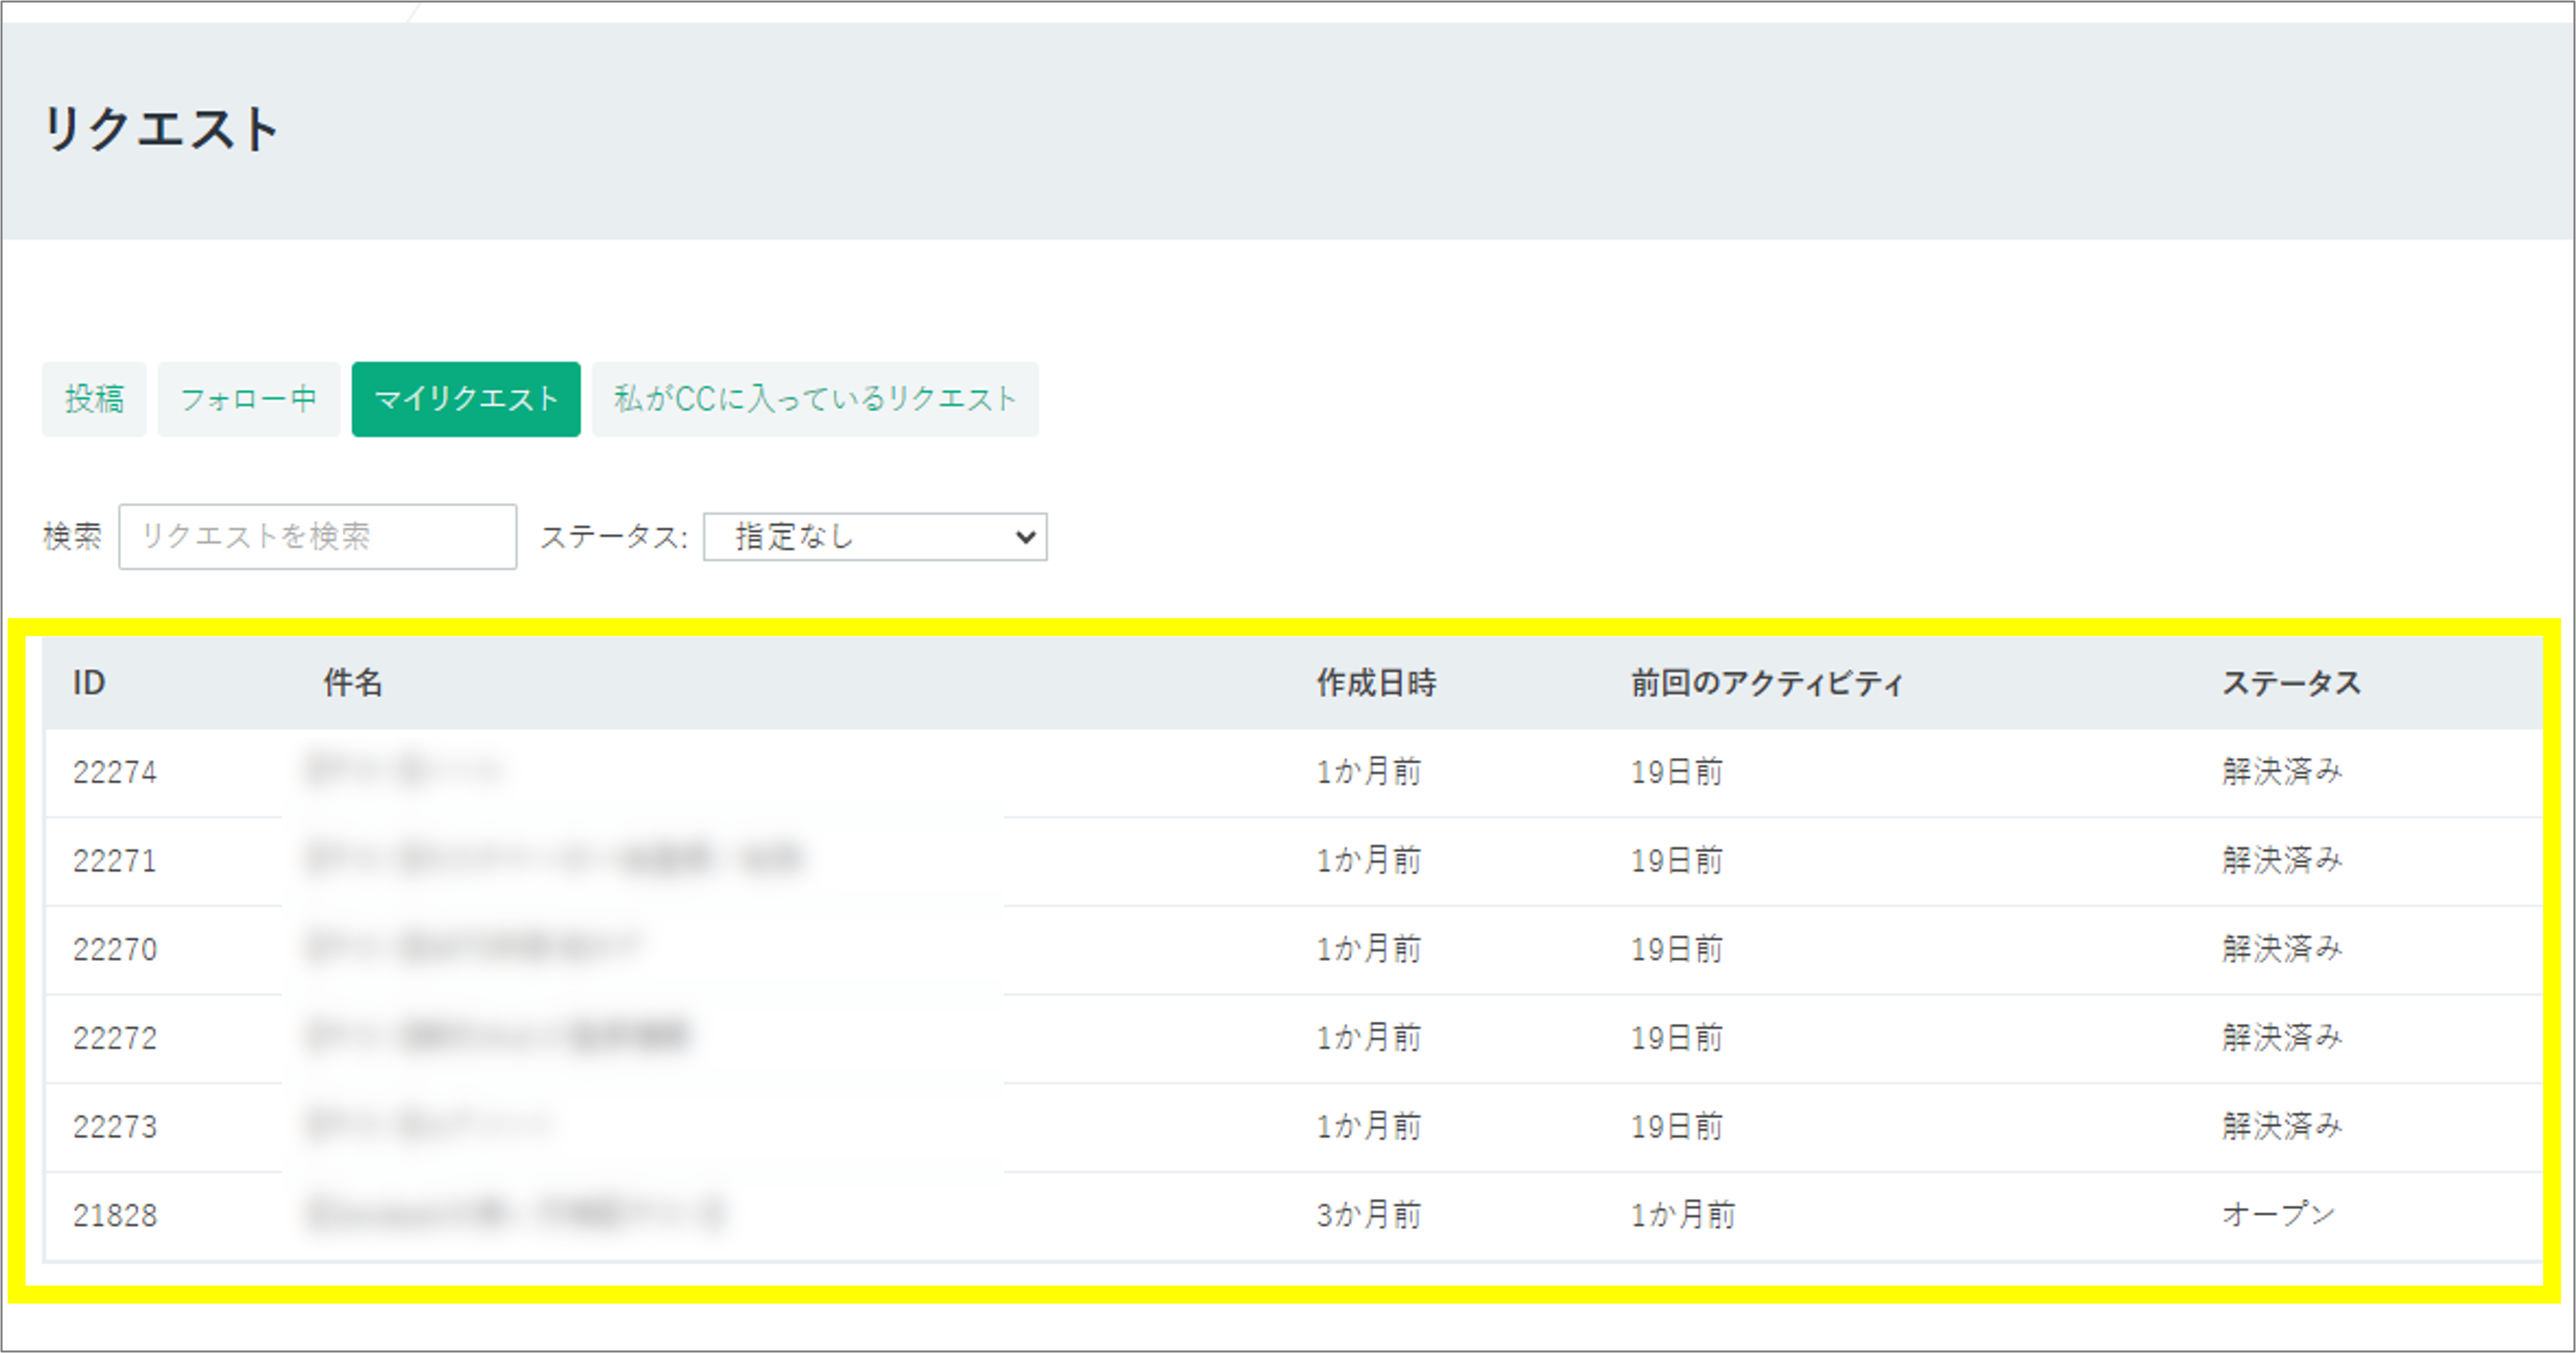Click the 件名 column header

(x=352, y=683)
